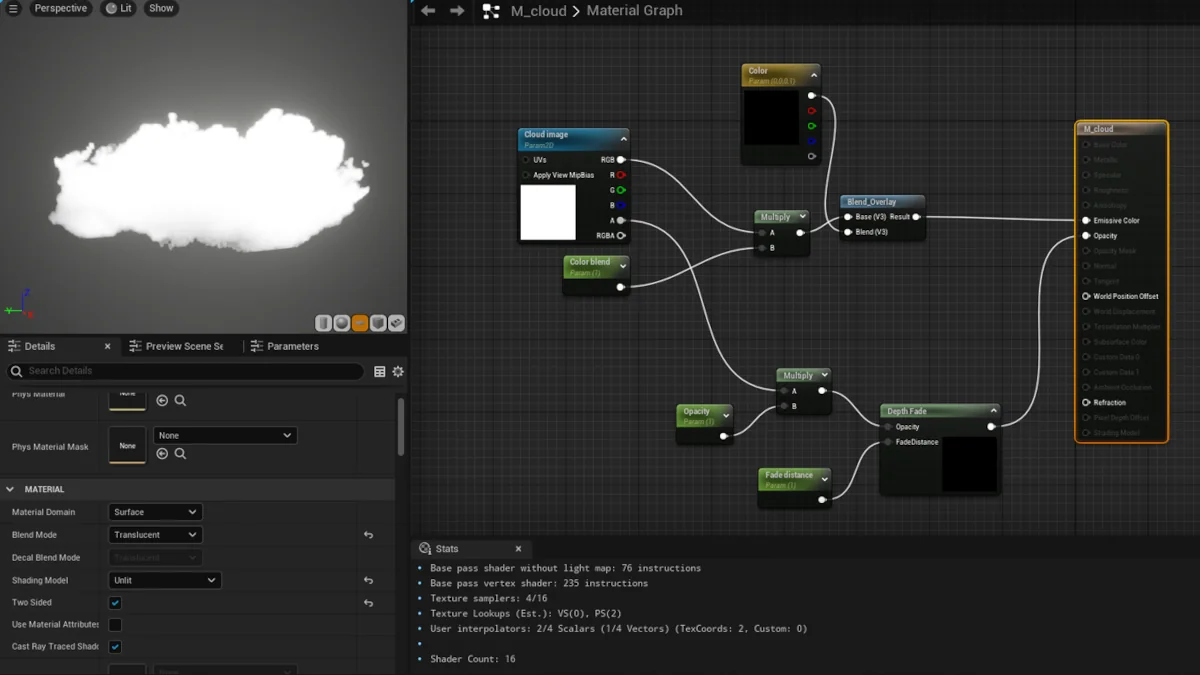Click the RGB output pin on Cloud image
Viewport: 1200px width, 675px height.
(x=621, y=160)
